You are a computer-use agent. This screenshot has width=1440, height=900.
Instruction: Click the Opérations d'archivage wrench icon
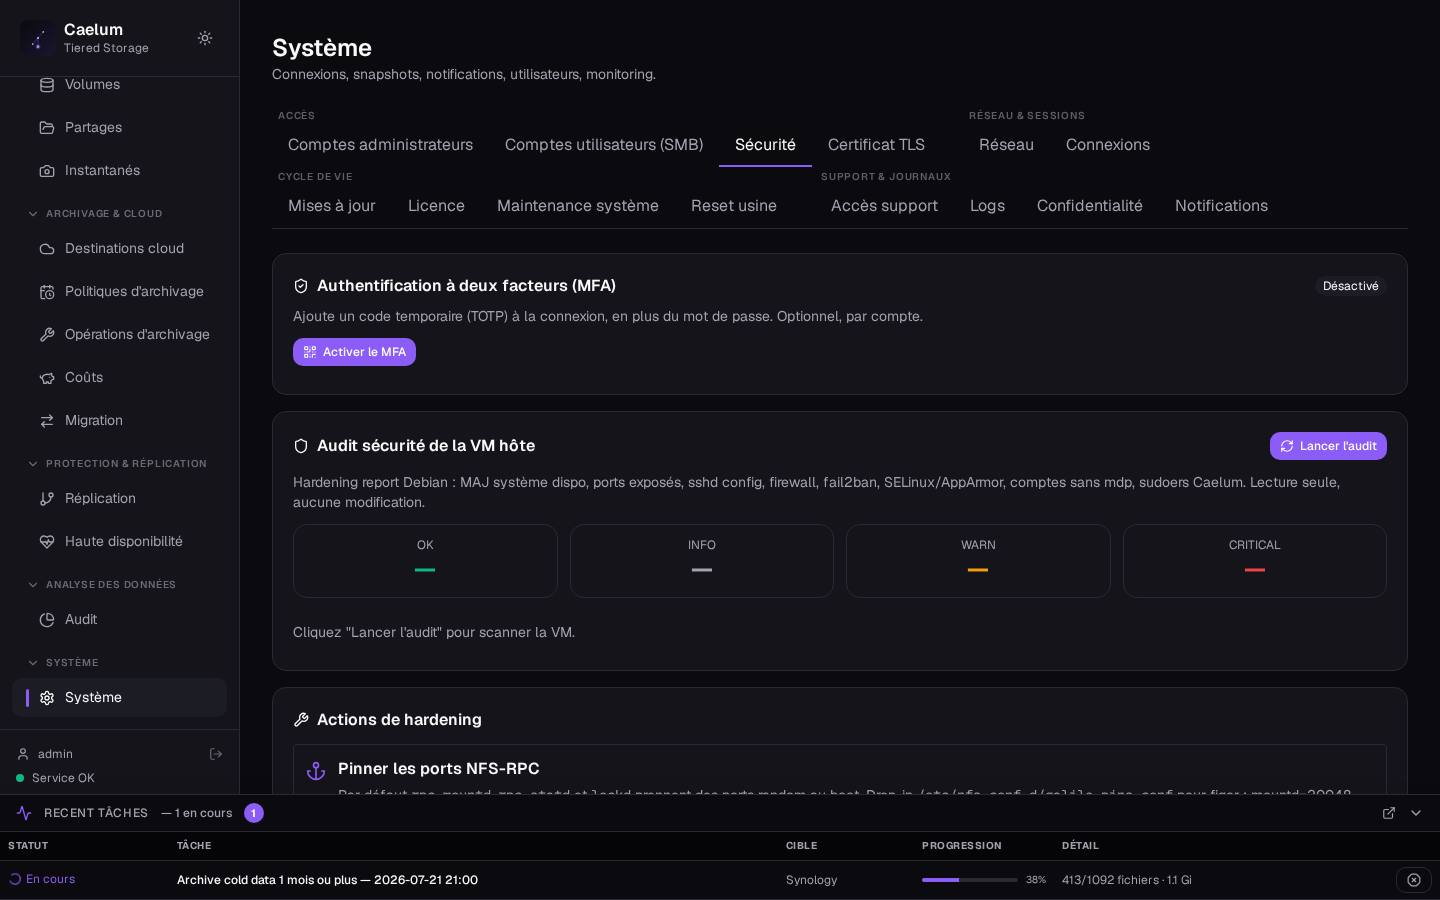(x=47, y=335)
